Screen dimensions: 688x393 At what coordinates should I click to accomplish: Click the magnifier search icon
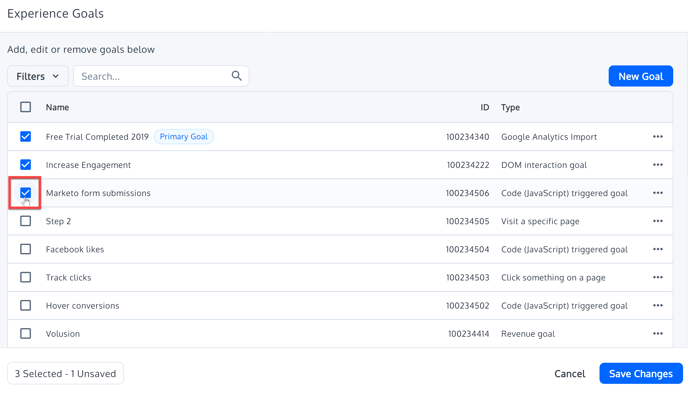236,76
